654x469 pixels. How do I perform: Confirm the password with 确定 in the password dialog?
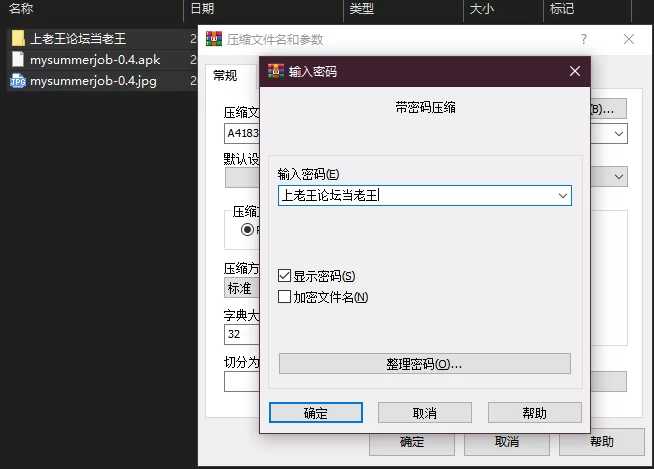316,413
